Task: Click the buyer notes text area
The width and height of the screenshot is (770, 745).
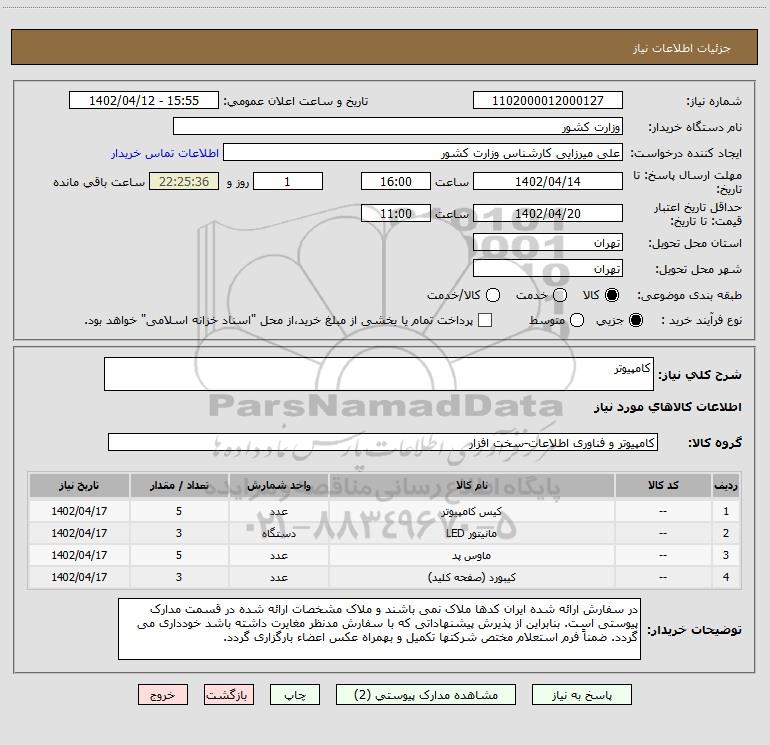Action: 379,629
